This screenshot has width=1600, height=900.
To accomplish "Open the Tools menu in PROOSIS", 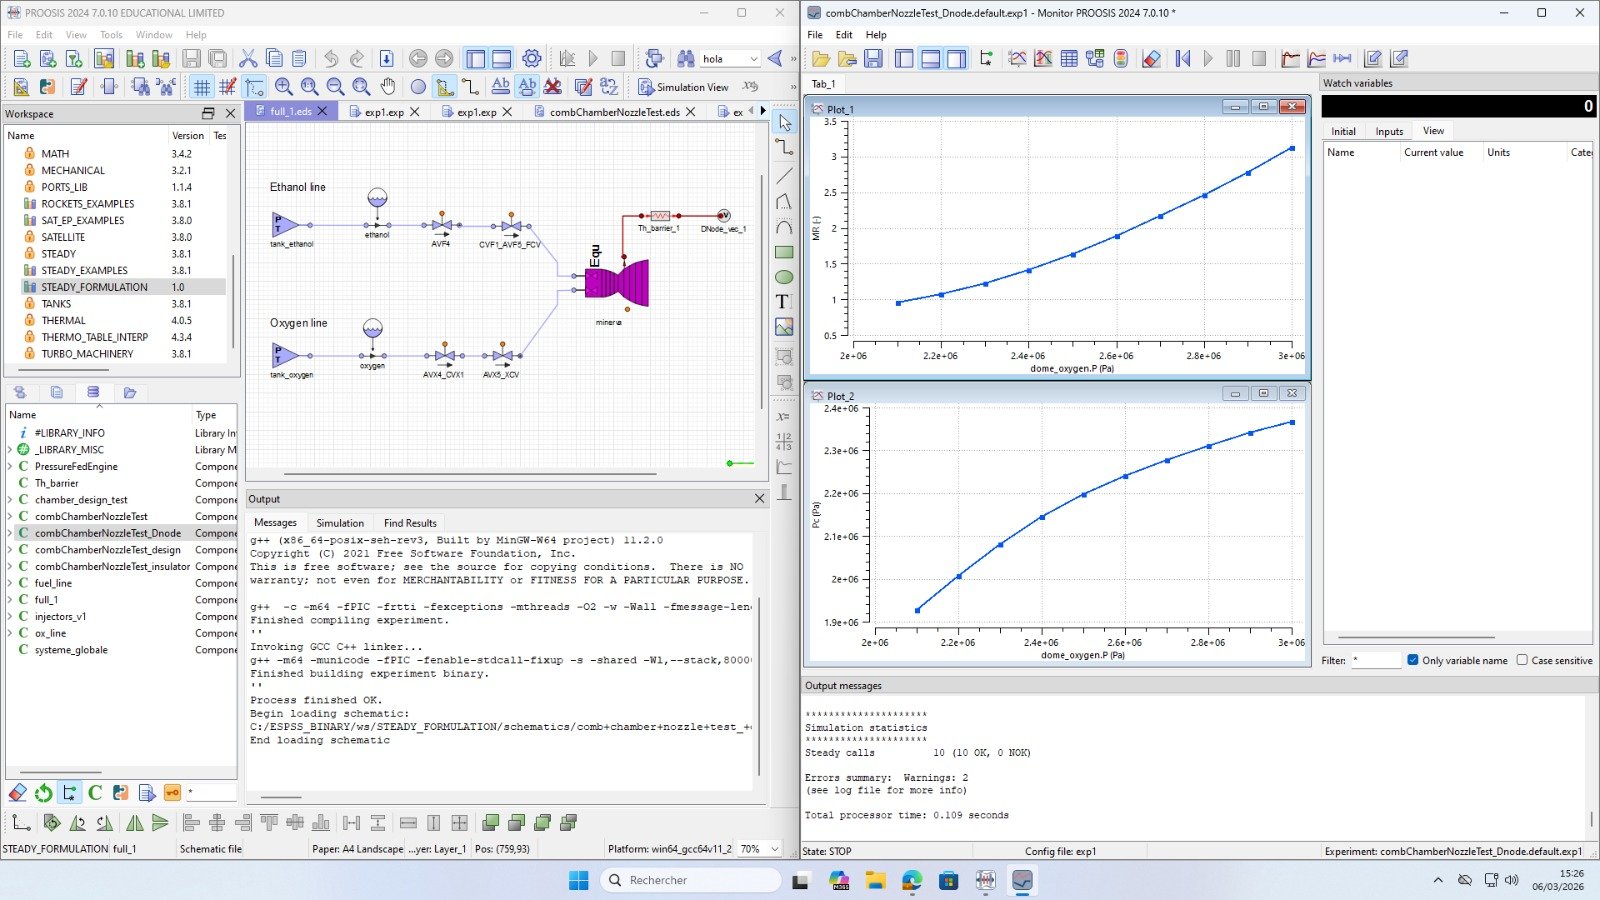I will tap(111, 34).
